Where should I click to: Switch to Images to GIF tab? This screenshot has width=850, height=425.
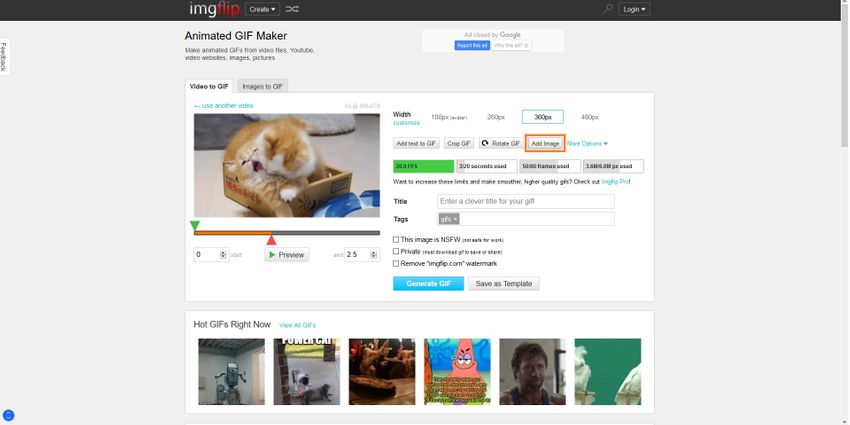pos(262,86)
